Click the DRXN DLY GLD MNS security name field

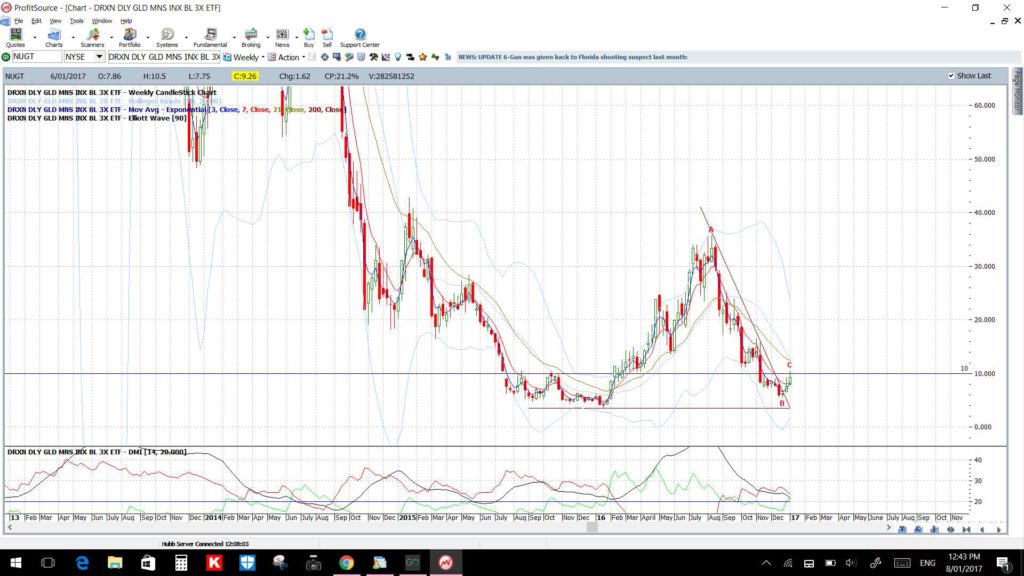click(x=164, y=57)
